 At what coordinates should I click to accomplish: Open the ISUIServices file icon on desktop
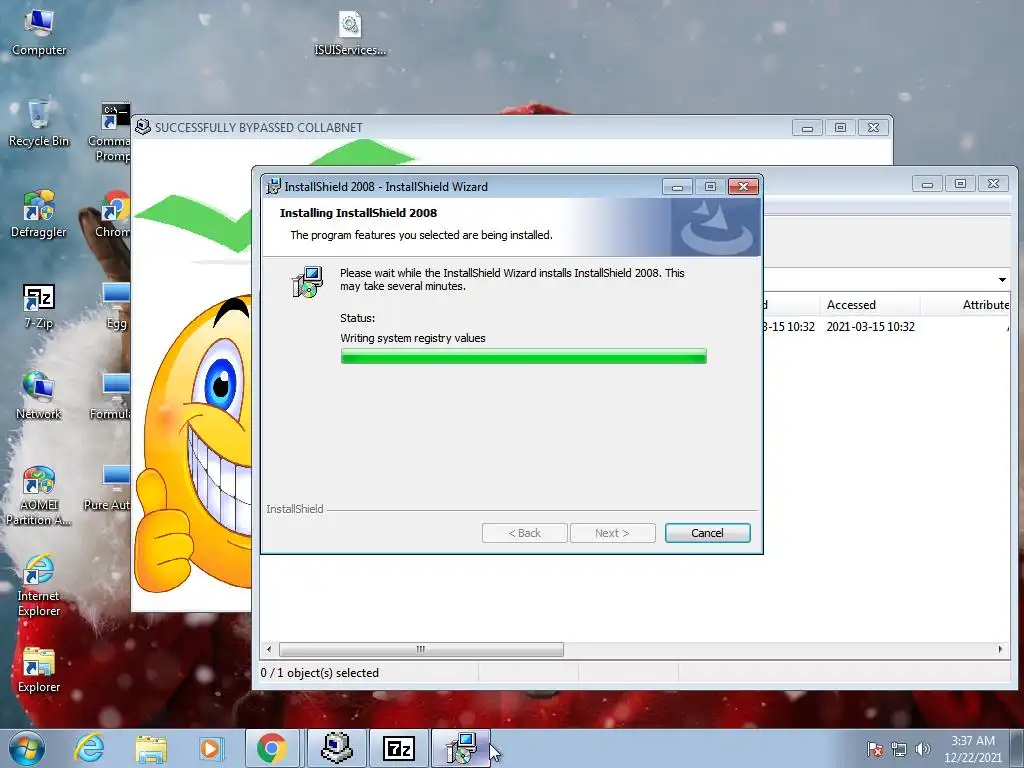tap(350, 33)
